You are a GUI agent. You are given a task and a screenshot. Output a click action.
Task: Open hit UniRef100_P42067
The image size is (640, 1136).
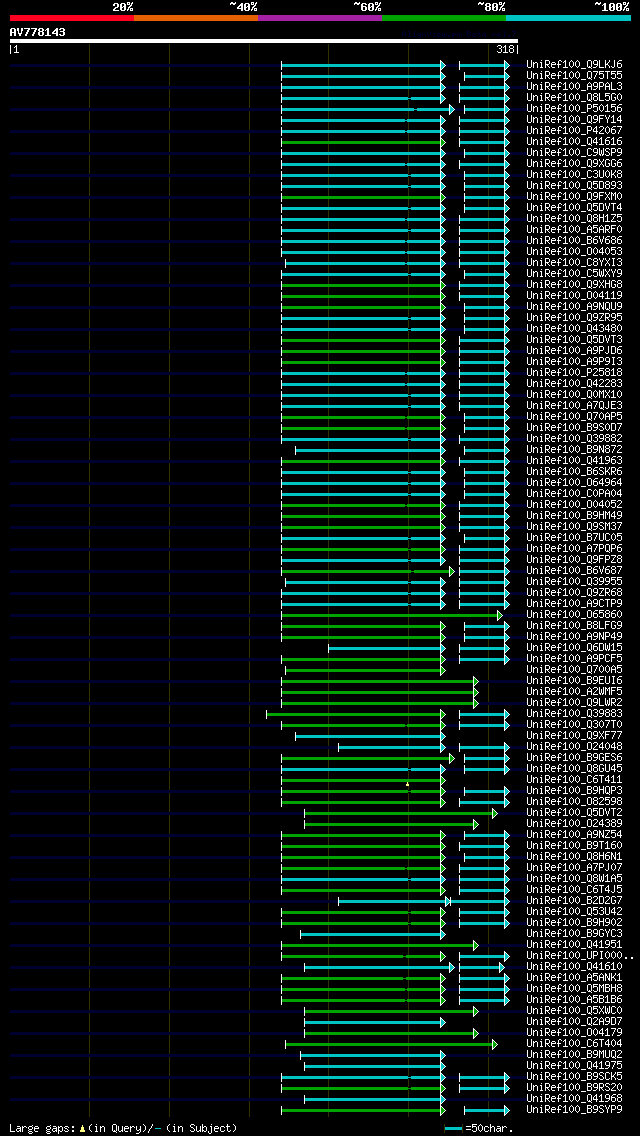tap(574, 130)
